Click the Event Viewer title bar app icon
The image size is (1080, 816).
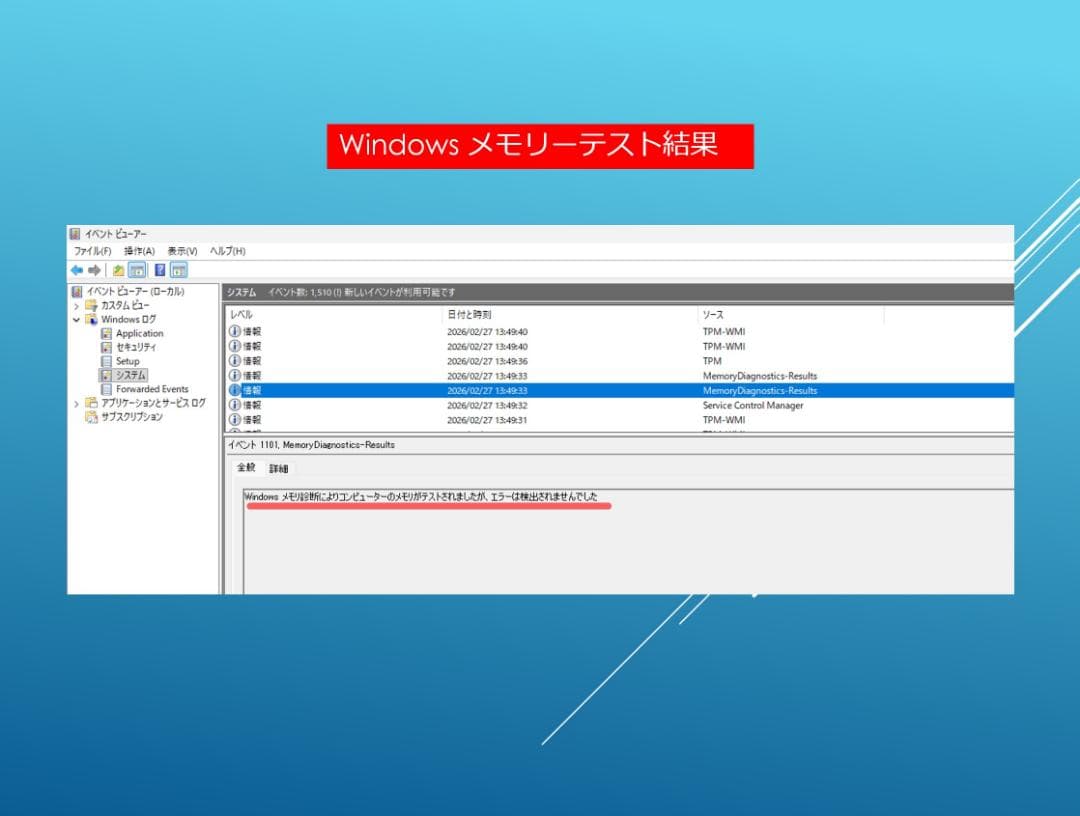tap(76, 234)
